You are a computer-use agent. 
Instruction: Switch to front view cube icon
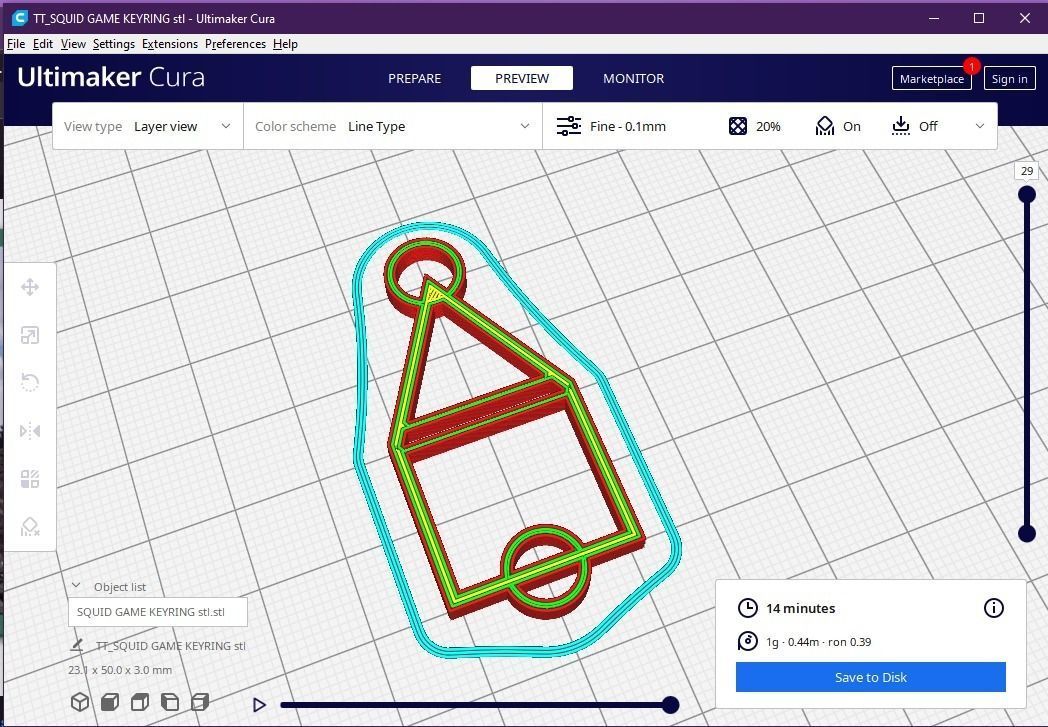tap(110, 702)
